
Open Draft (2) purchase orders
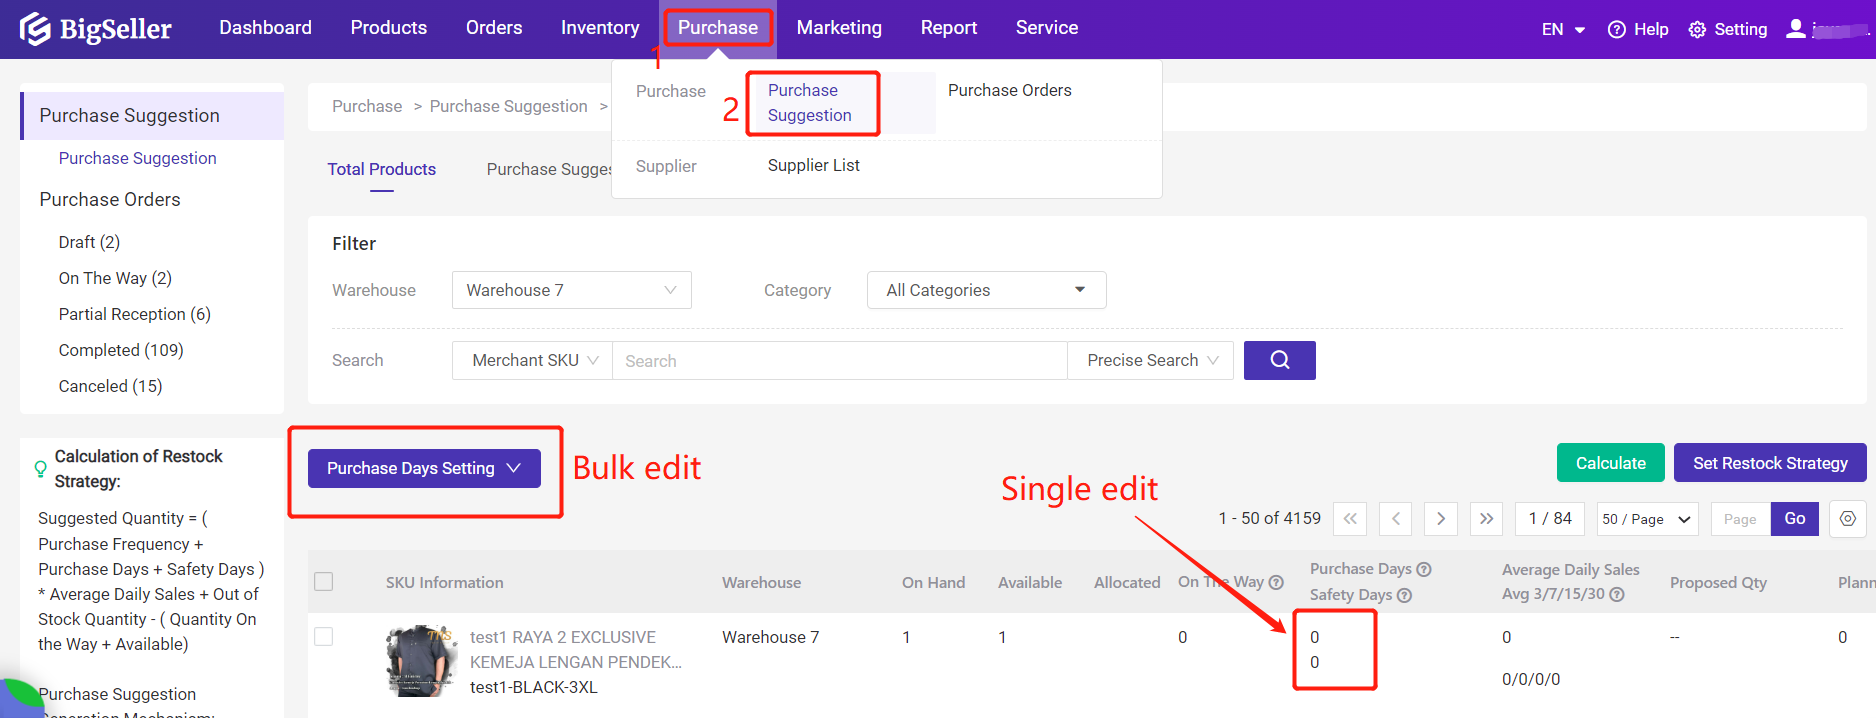tap(89, 242)
